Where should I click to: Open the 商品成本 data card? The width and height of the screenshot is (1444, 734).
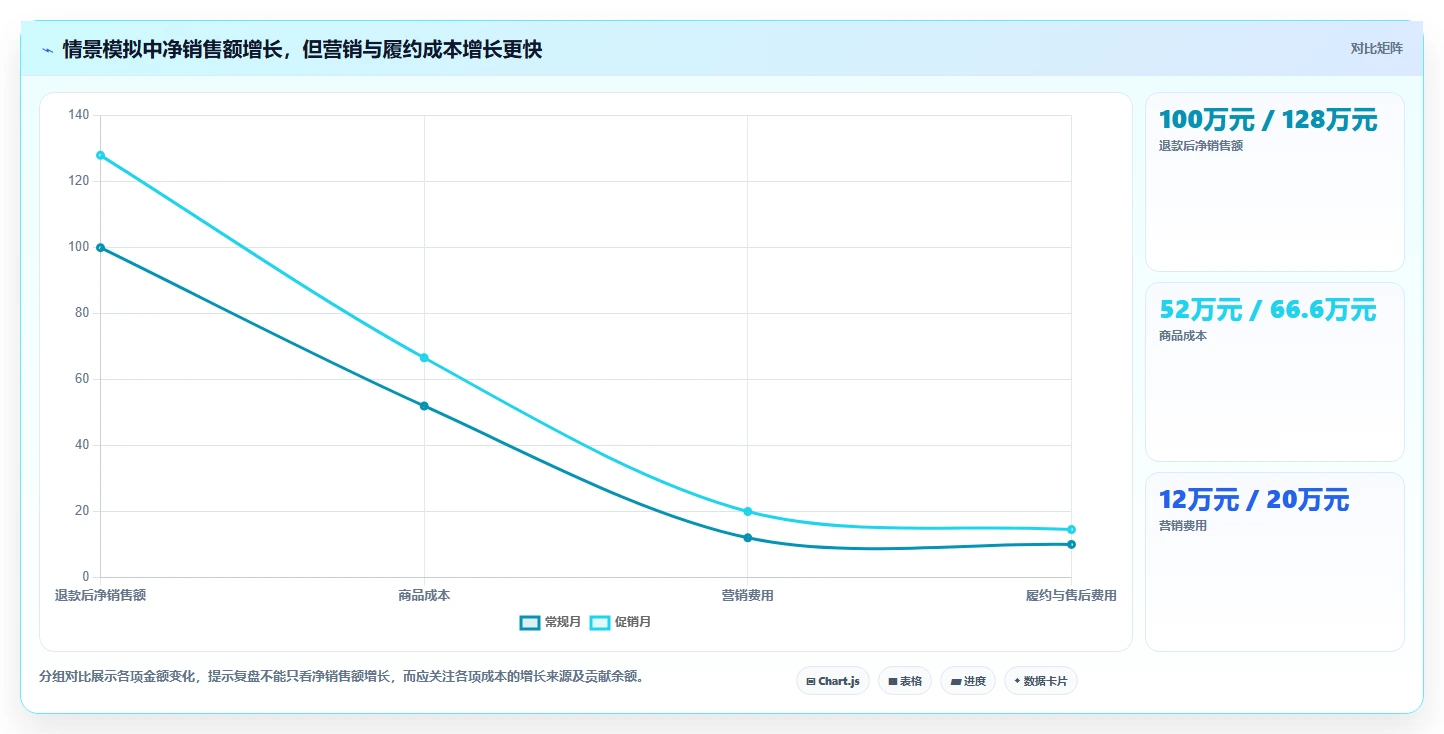click(x=1274, y=372)
